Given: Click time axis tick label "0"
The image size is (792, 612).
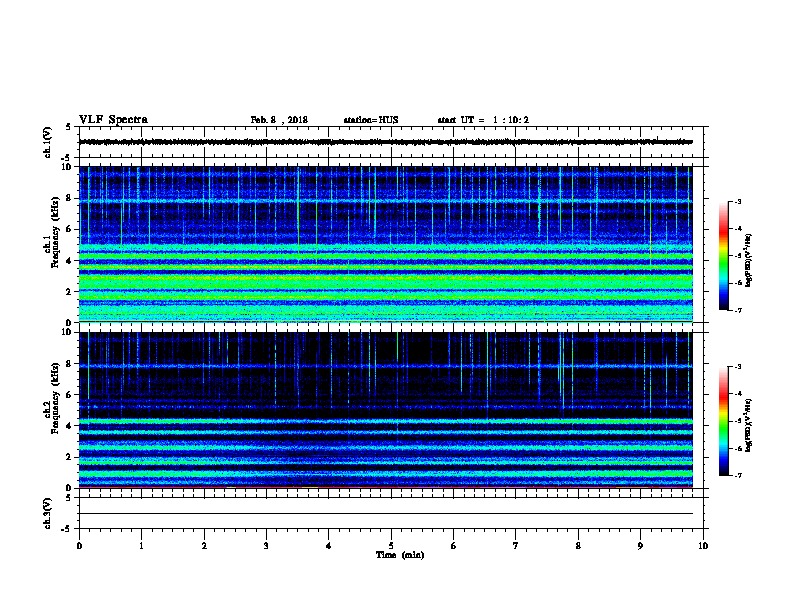Looking at the screenshot, I should [x=79, y=546].
